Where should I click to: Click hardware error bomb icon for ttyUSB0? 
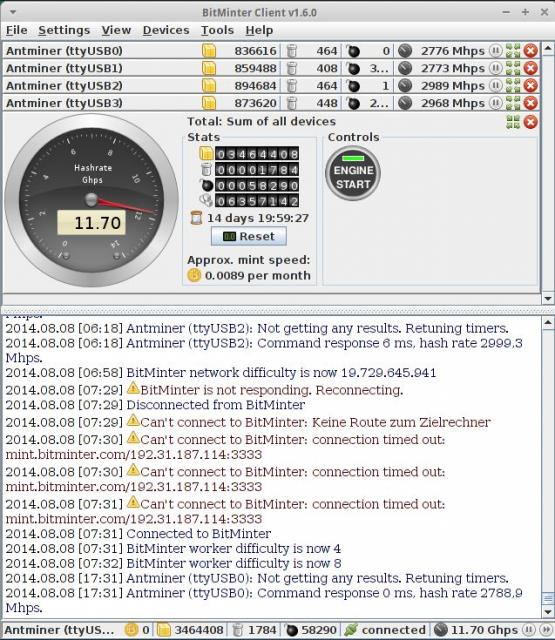point(353,51)
